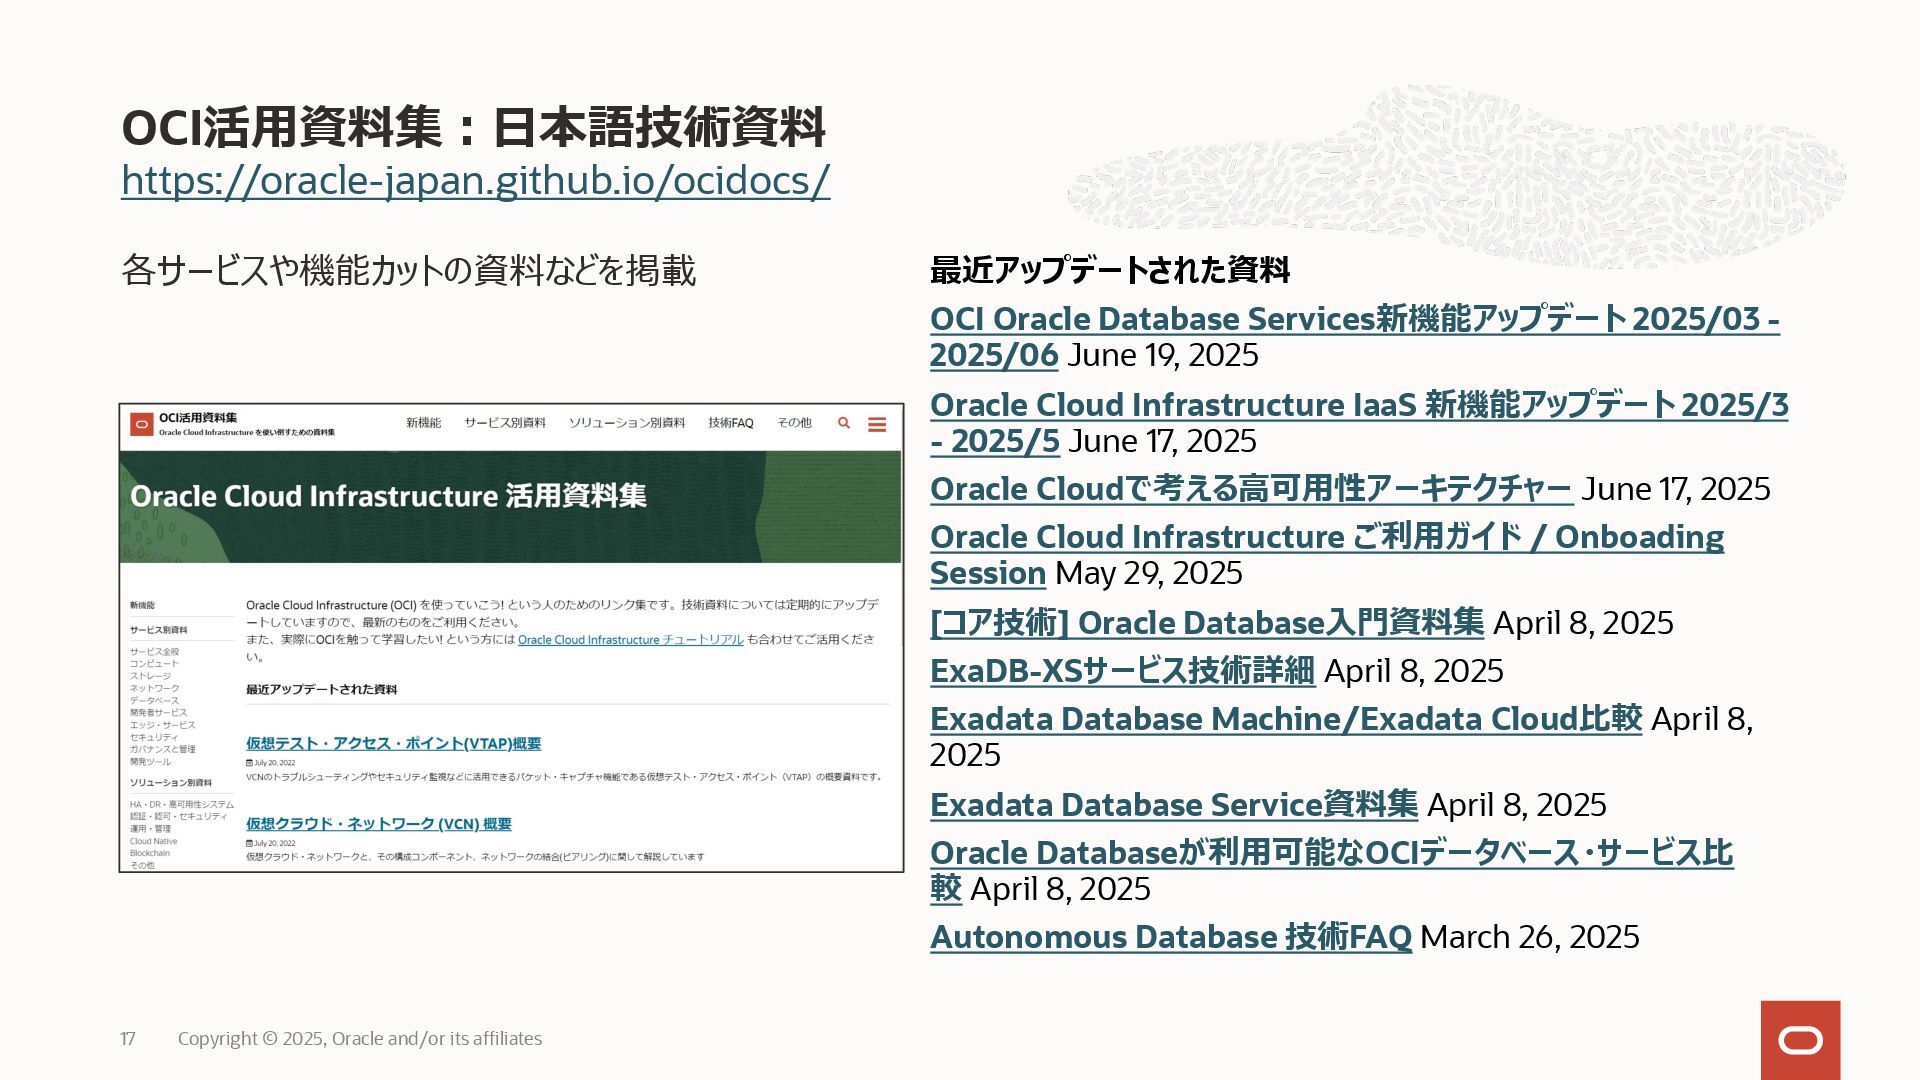Viewport: 1920px width, 1080px height.
Task: Click the OCI活用資料集 site title in embedded header
Action: [x=198, y=418]
